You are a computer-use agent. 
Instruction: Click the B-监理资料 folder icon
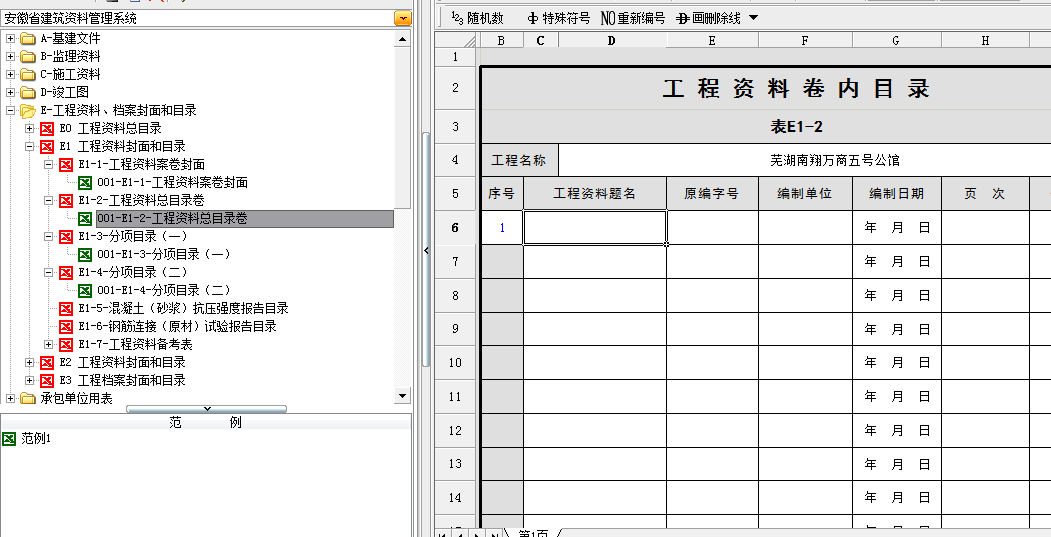[27, 57]
